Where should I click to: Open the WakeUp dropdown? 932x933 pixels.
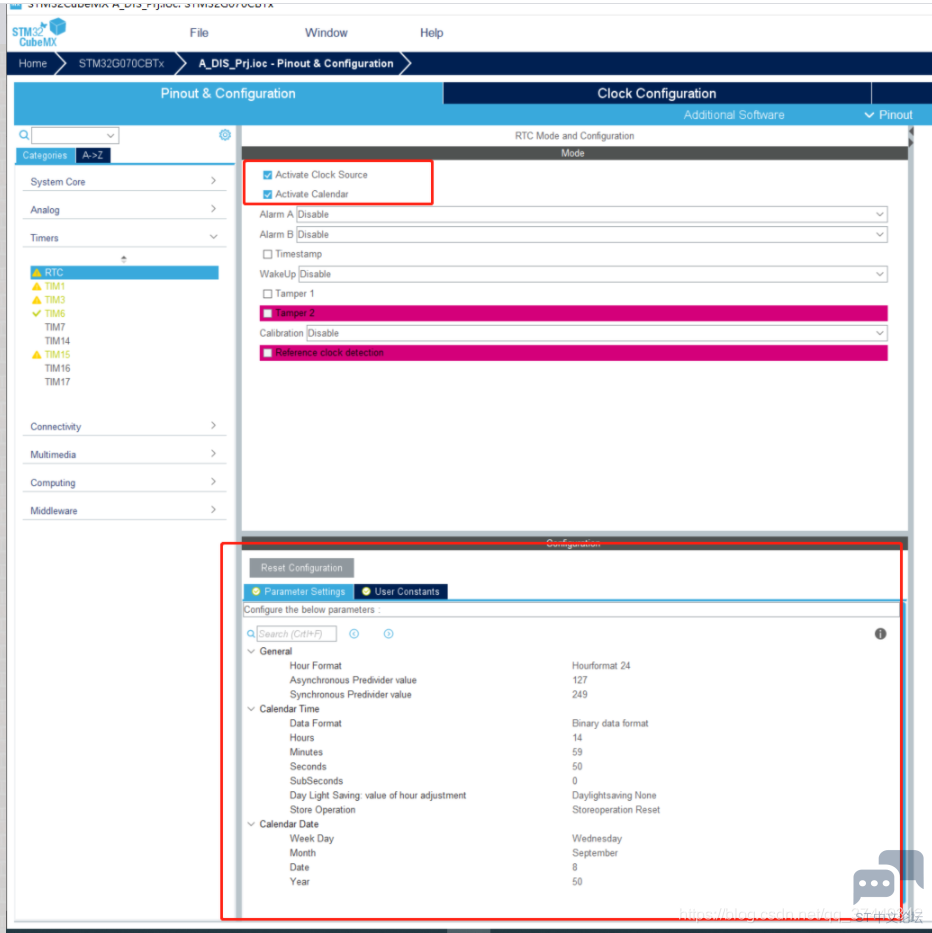tap(593, 274)
